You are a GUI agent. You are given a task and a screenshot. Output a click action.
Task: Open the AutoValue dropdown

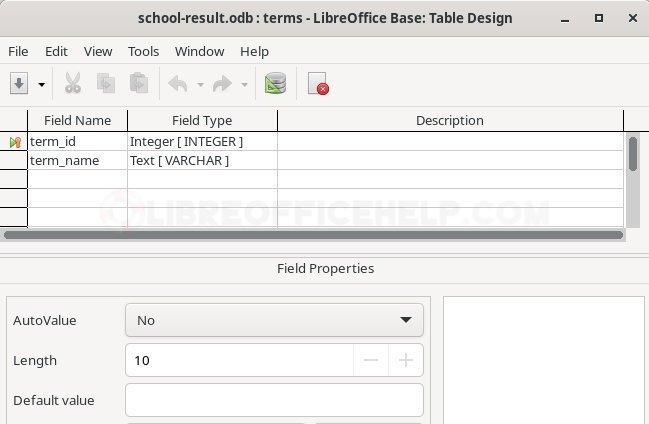[274, 320]
